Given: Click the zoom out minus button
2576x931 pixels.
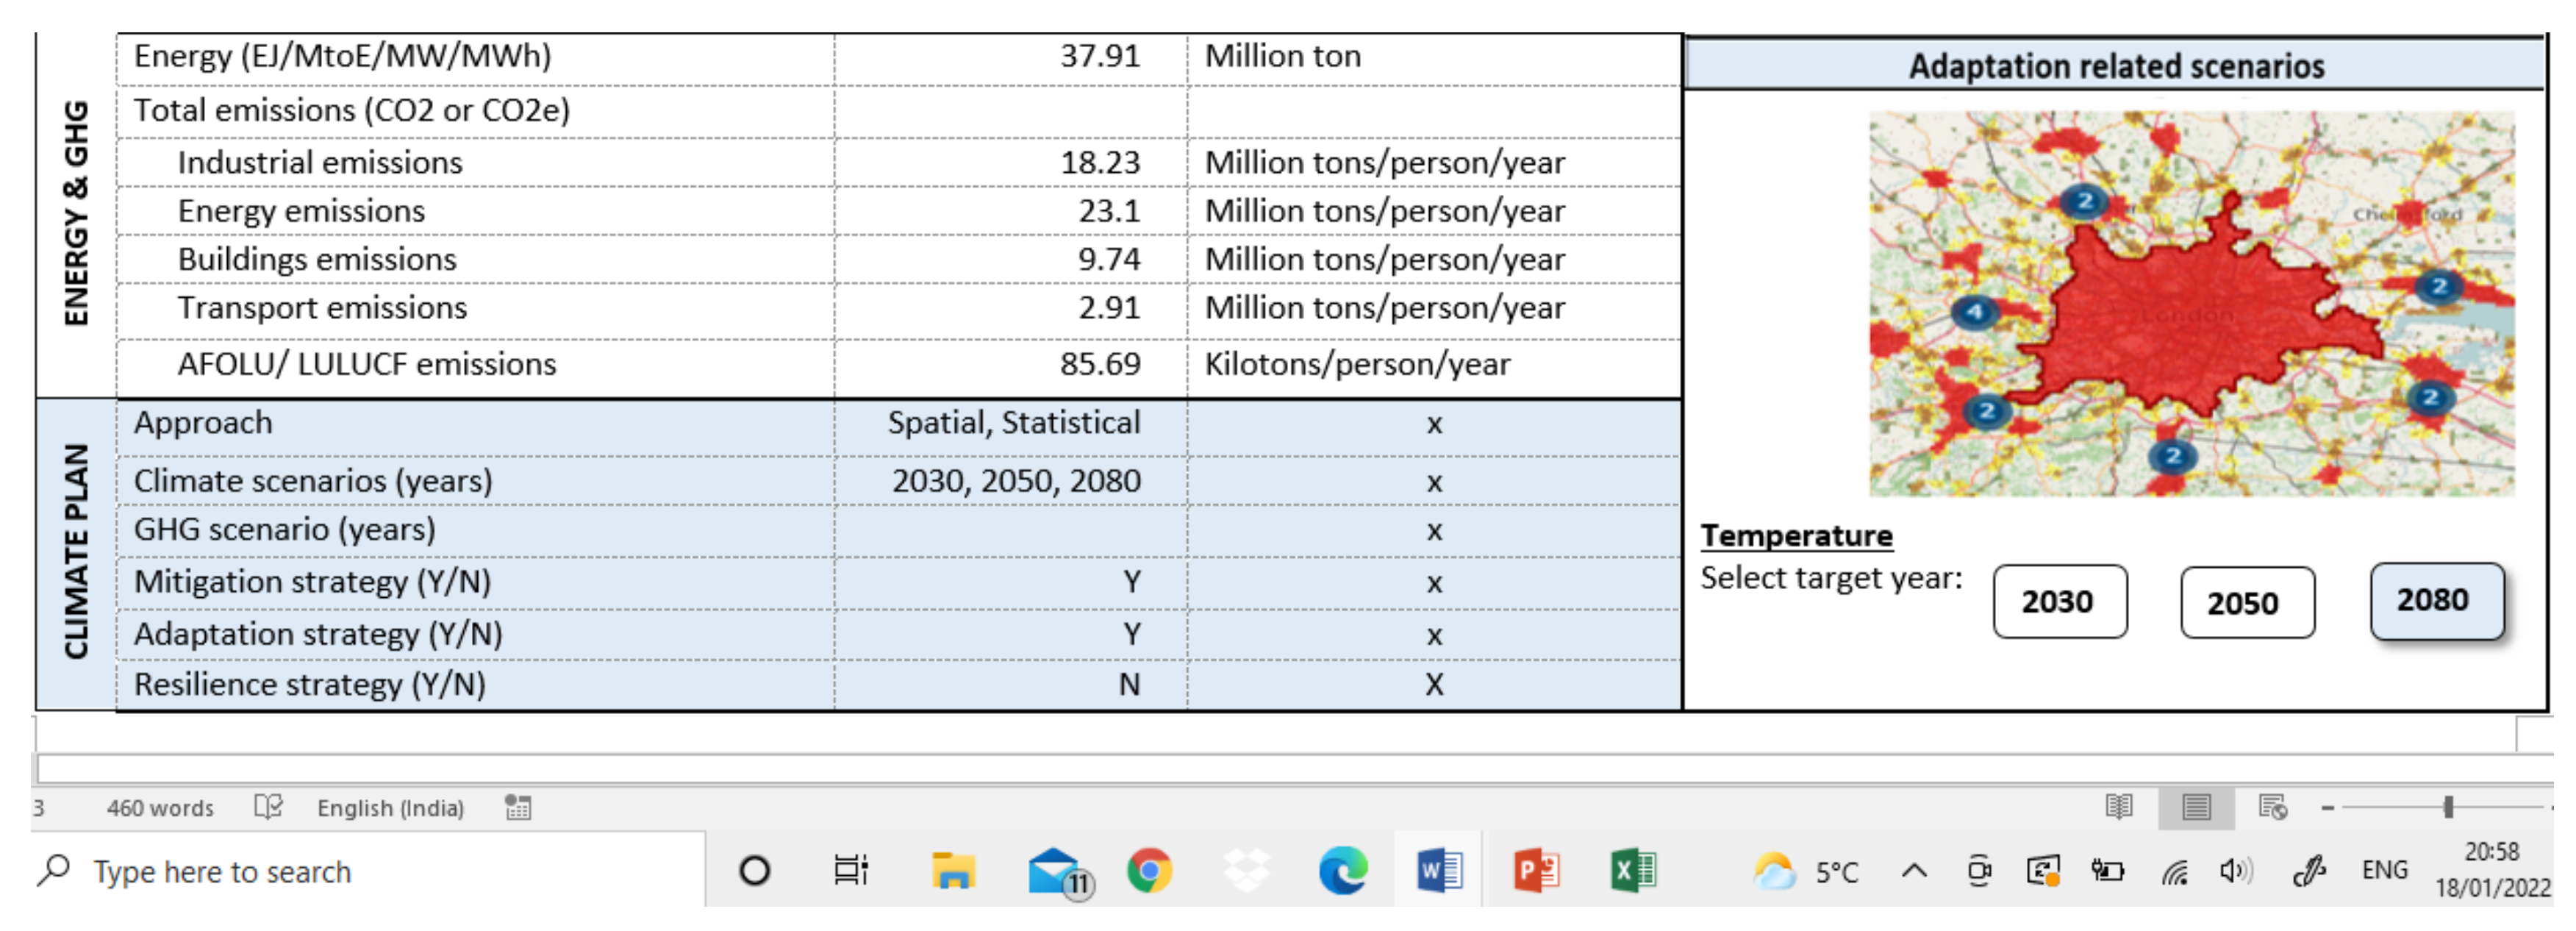Looking at the screenshot, I should tap(2327, 807).
